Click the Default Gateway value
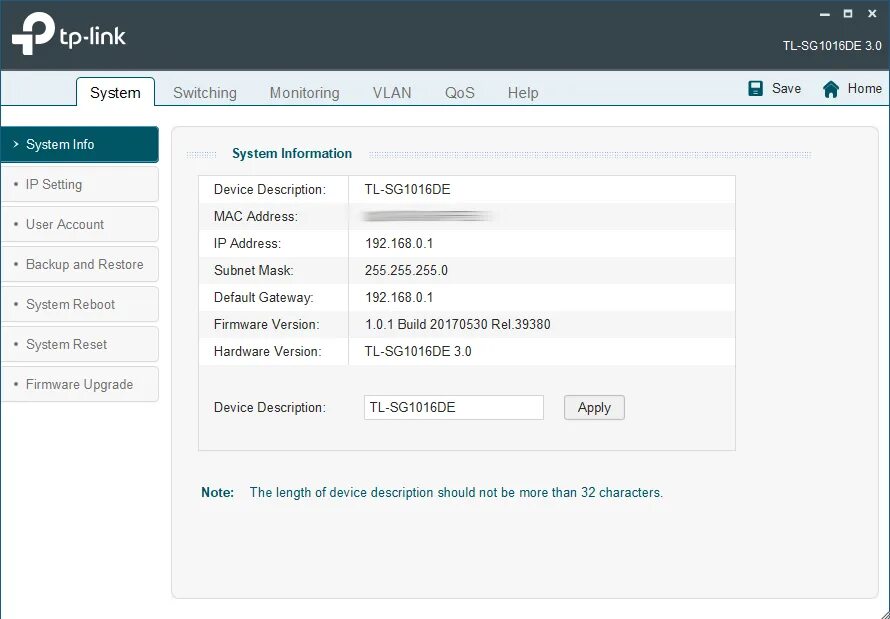Viewport: 890px width, 619px height. click(399, 297)
